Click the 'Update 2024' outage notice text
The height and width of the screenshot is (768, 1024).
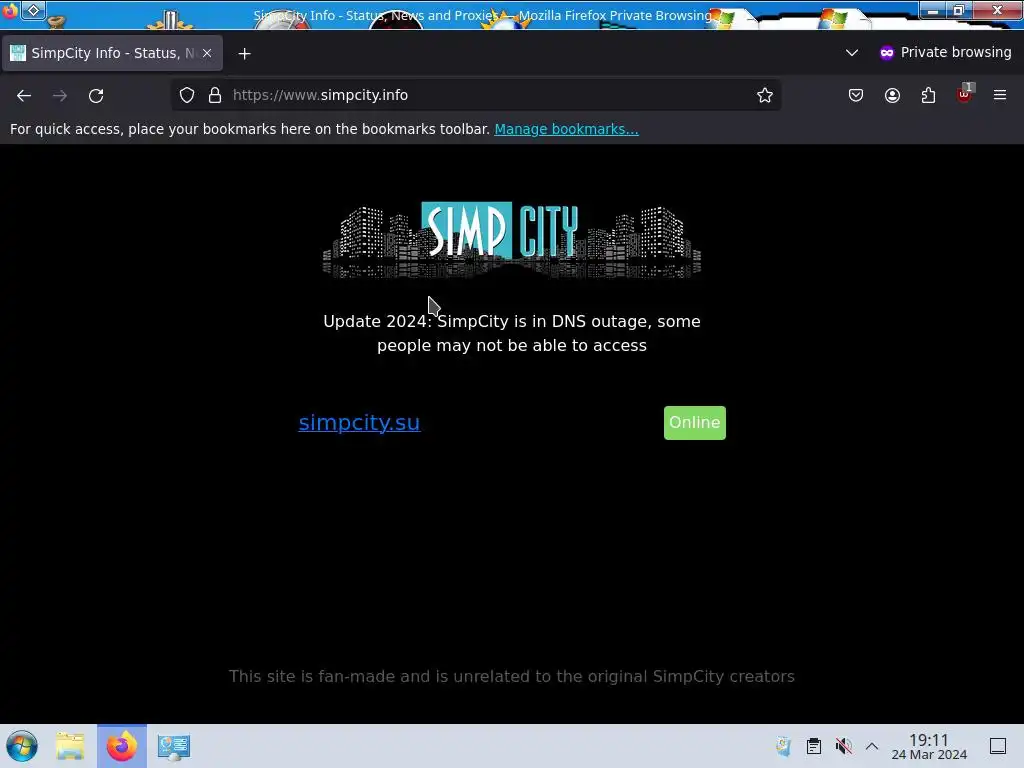[x=512, y=333]
